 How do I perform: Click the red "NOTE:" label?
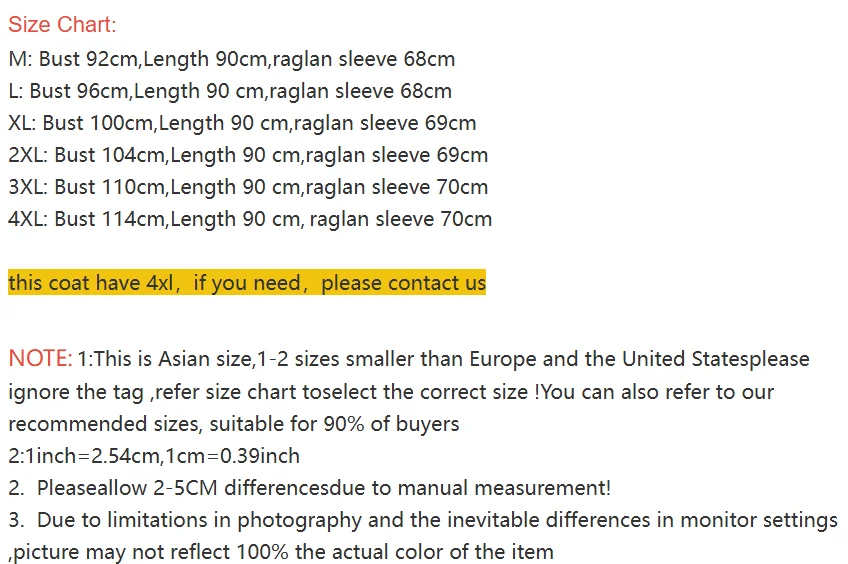coord(40,359)
